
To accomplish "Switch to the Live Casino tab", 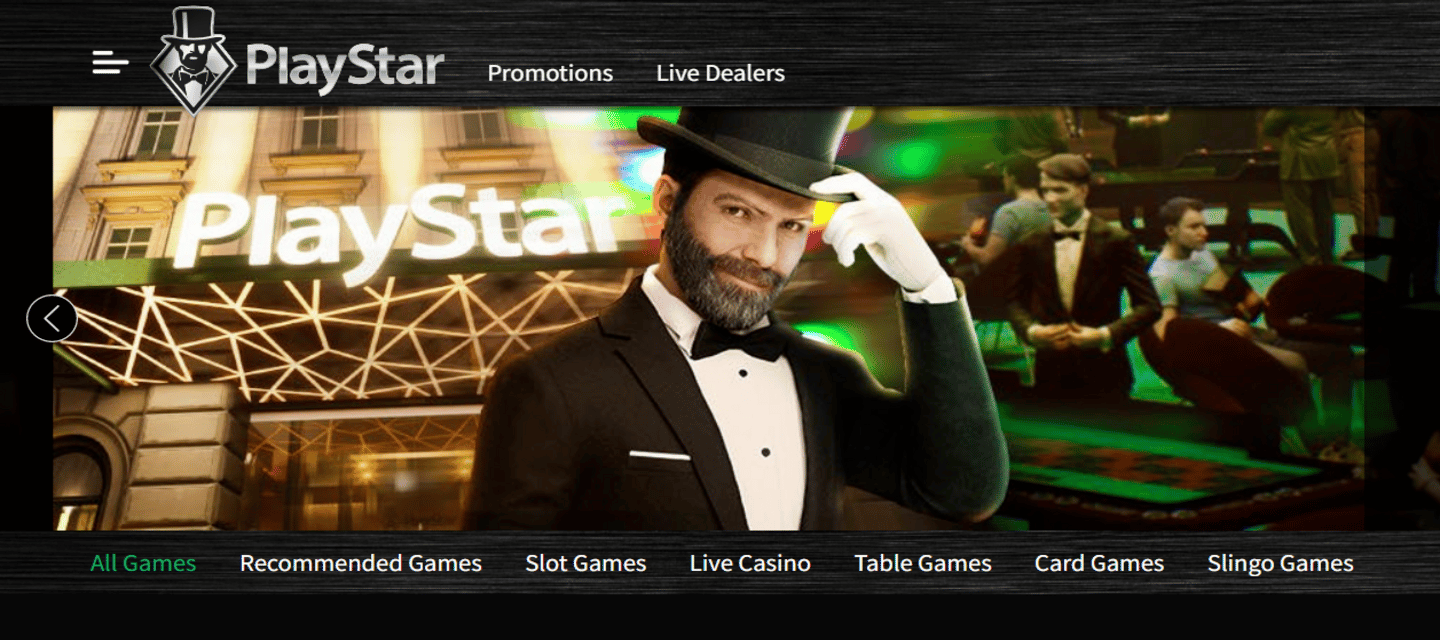I will pyautogui.click(x=750, y=563).
